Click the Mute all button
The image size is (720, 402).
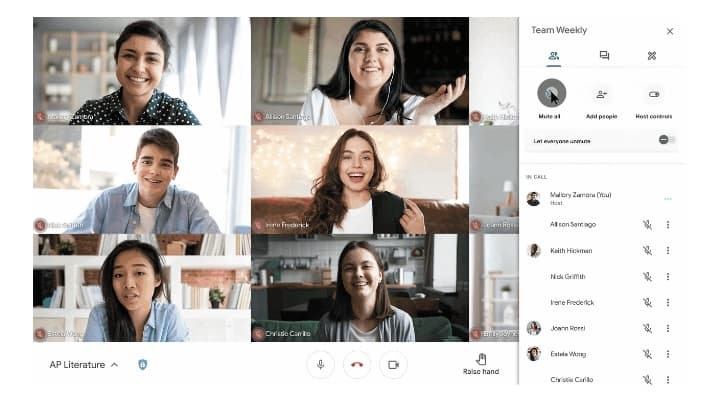click(x=551, y=93)
